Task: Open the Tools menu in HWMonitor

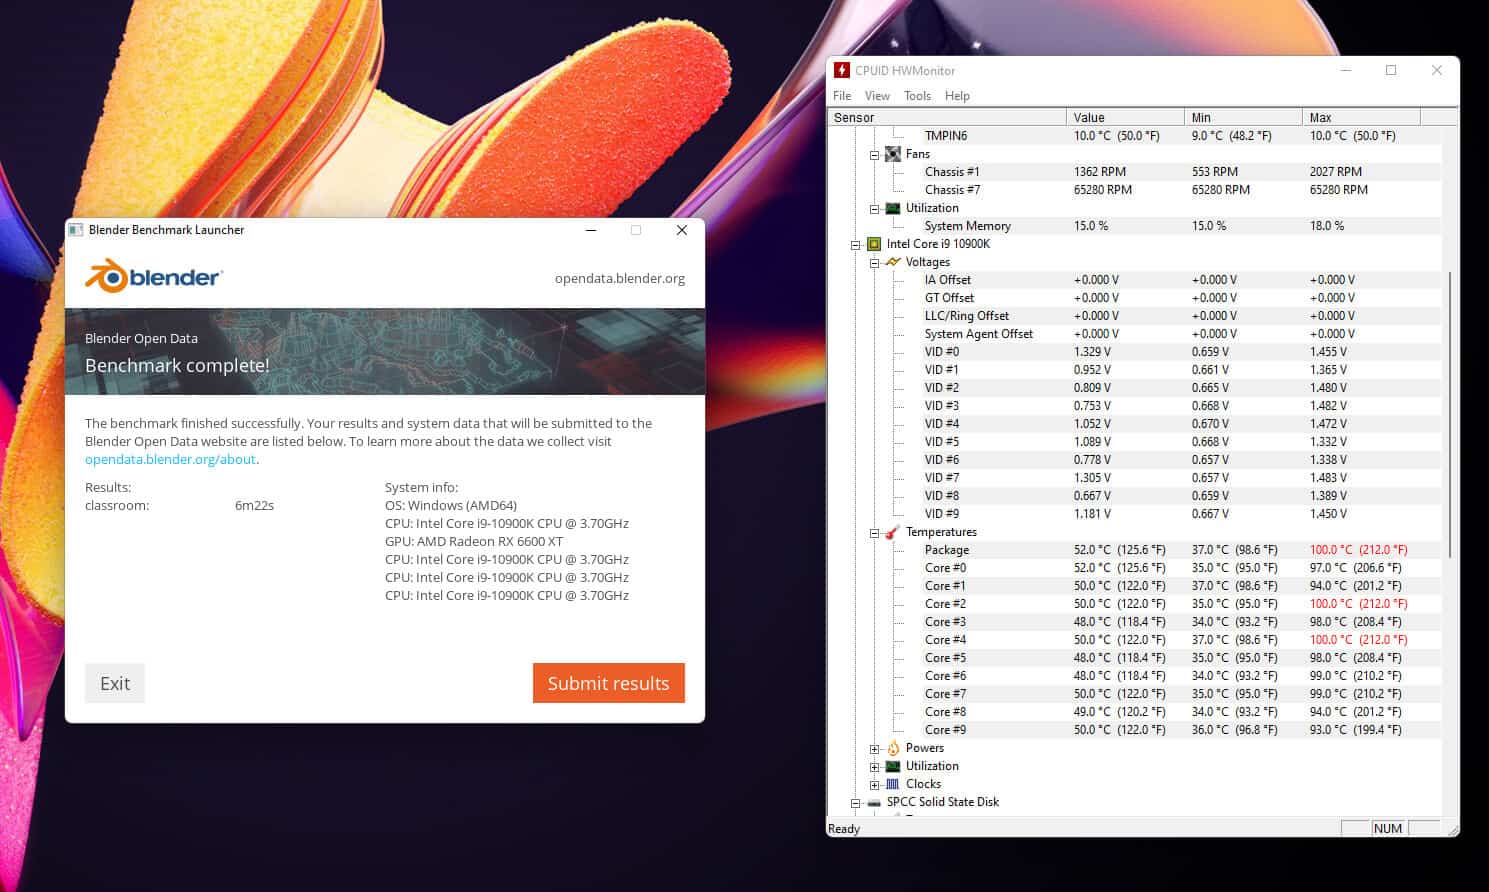Action: [x=917, y=96]
